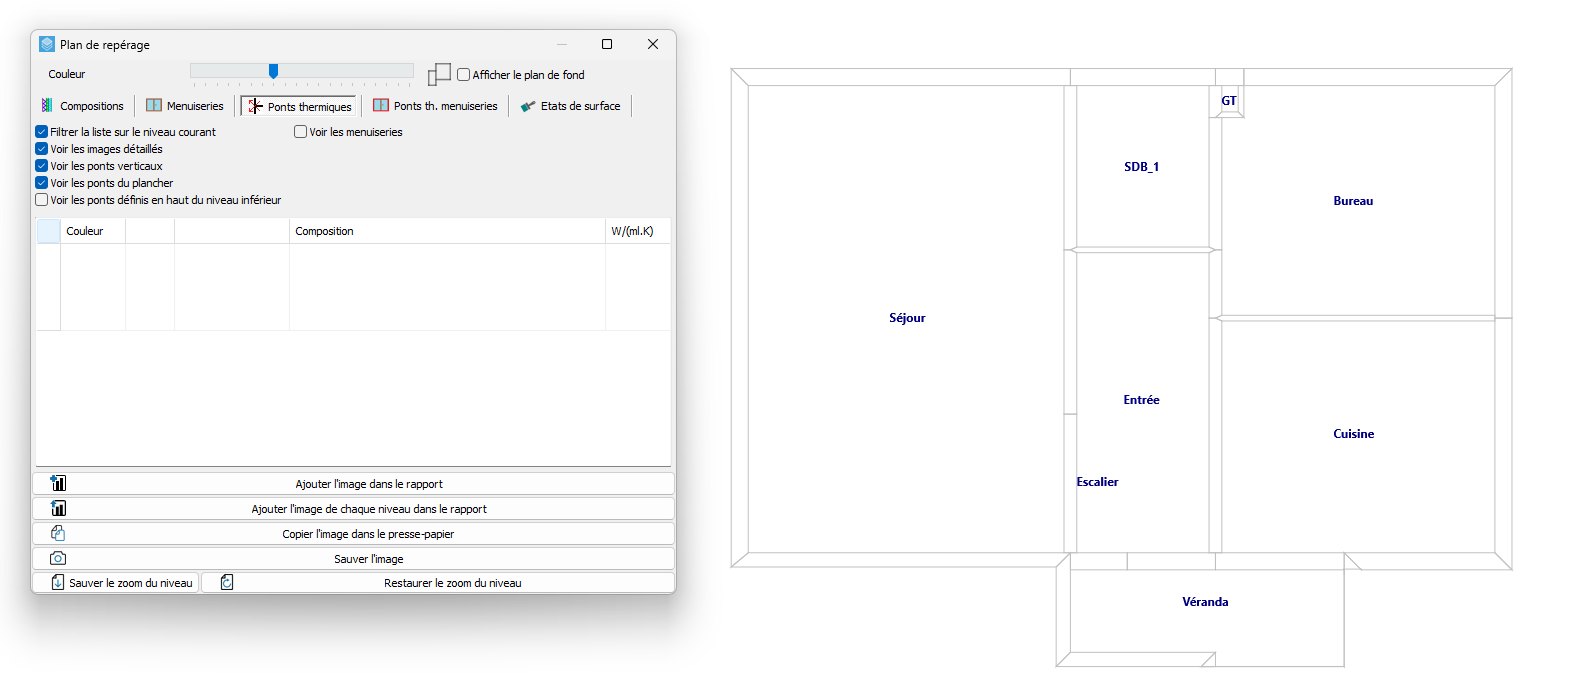Uncheck Filtrer la liste sur le niveau courant
Image resolution: width=1576 pixels, height=700 pixels.
click(42, 132)
